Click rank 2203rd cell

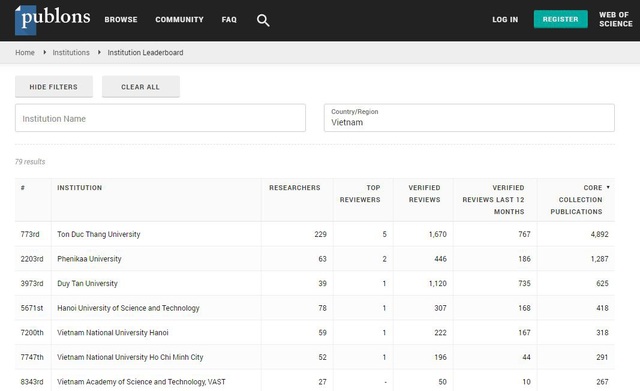tap(32, 259)
